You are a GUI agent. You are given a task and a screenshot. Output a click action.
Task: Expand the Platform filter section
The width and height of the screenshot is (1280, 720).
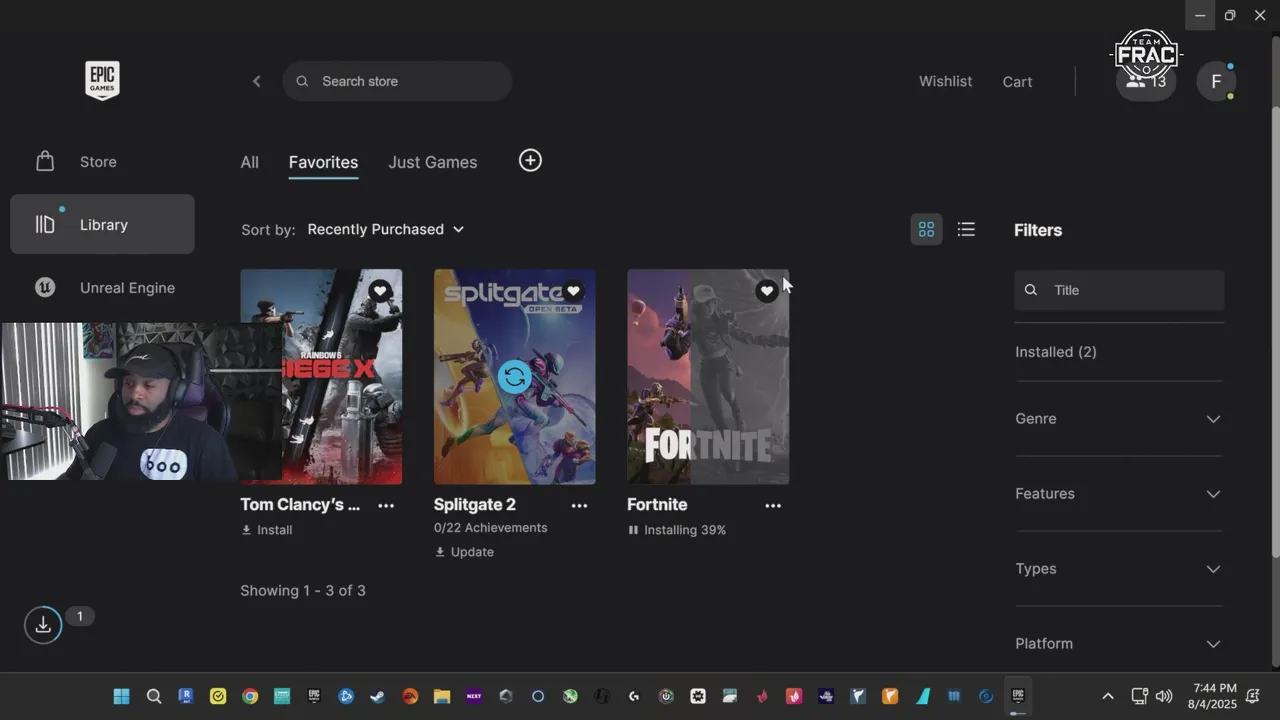point(1119,644)
